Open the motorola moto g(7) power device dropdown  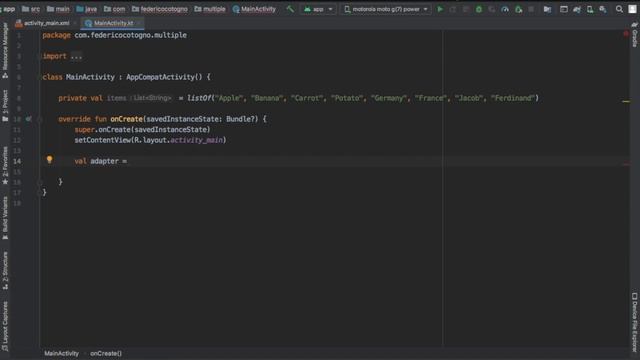coord(386,9)
